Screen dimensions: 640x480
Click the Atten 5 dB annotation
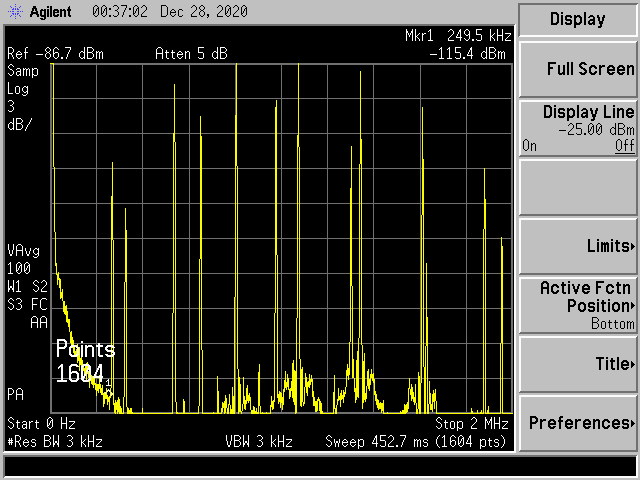[192, 53]
